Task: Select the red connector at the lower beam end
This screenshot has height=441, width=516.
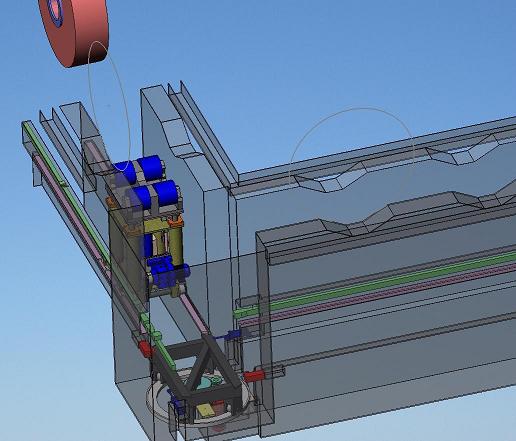Action: coord(255,376)
